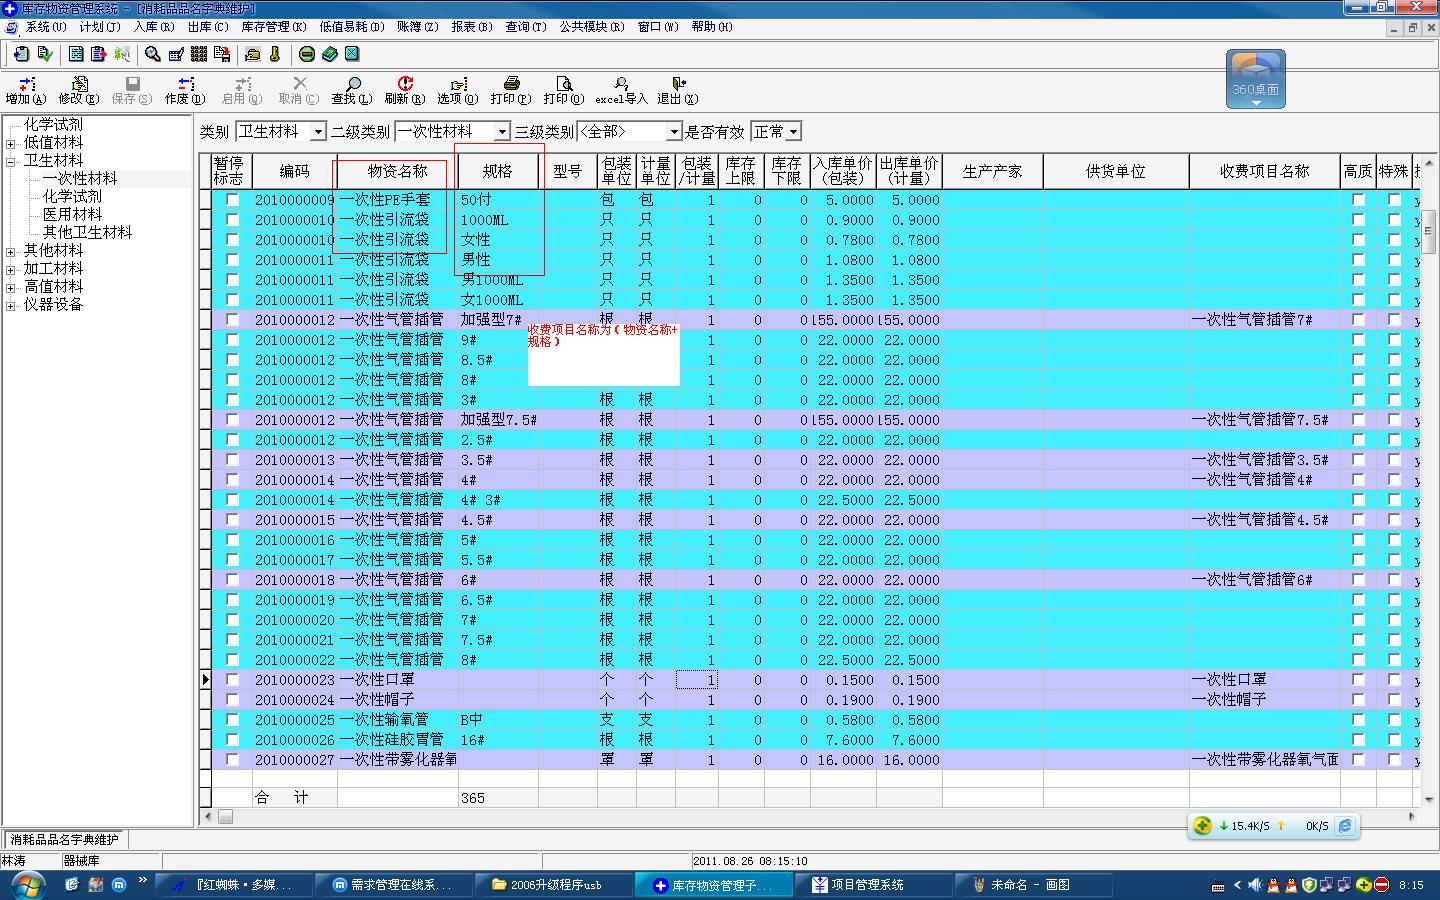Click the green book icon in the top toolbar

click(x=330, y=54)
